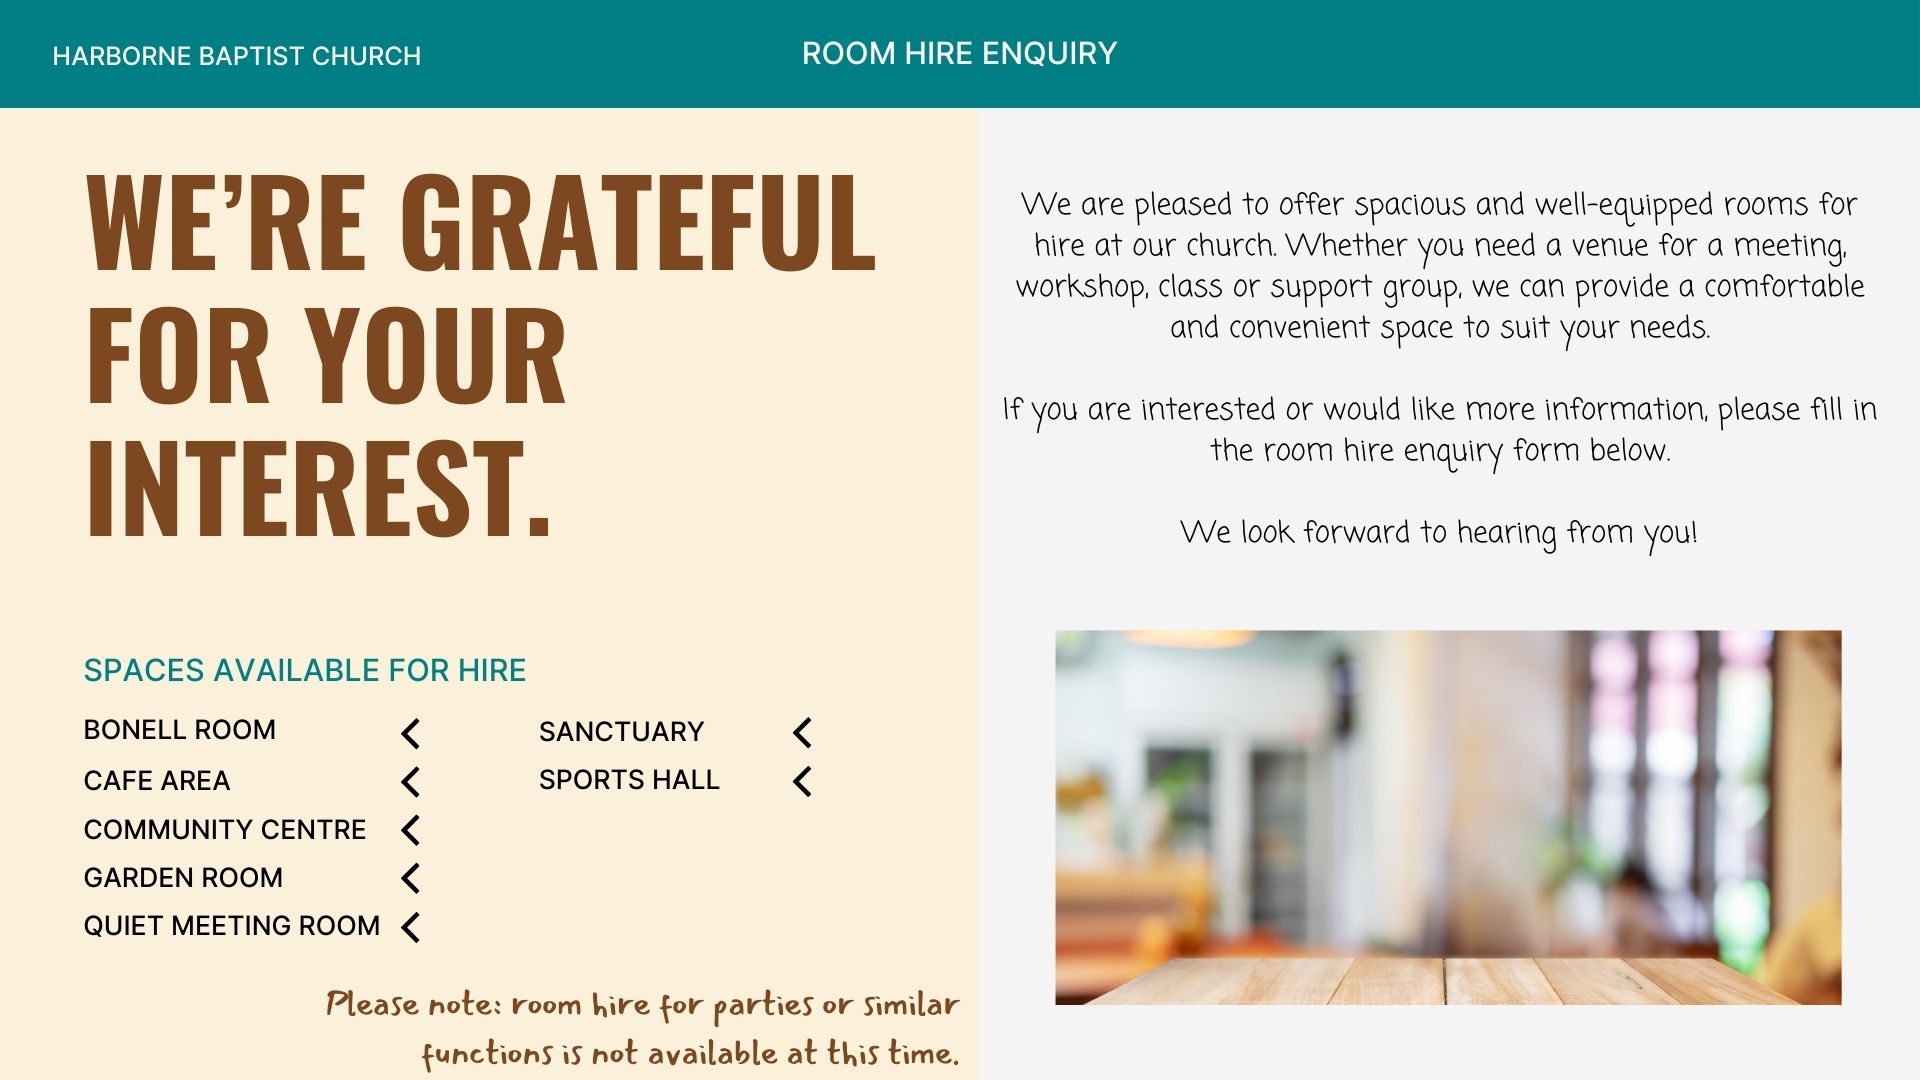Click the 'We're grateful for your interest' headline
Screen dimensions: 1920x1080
coord(480,355)
